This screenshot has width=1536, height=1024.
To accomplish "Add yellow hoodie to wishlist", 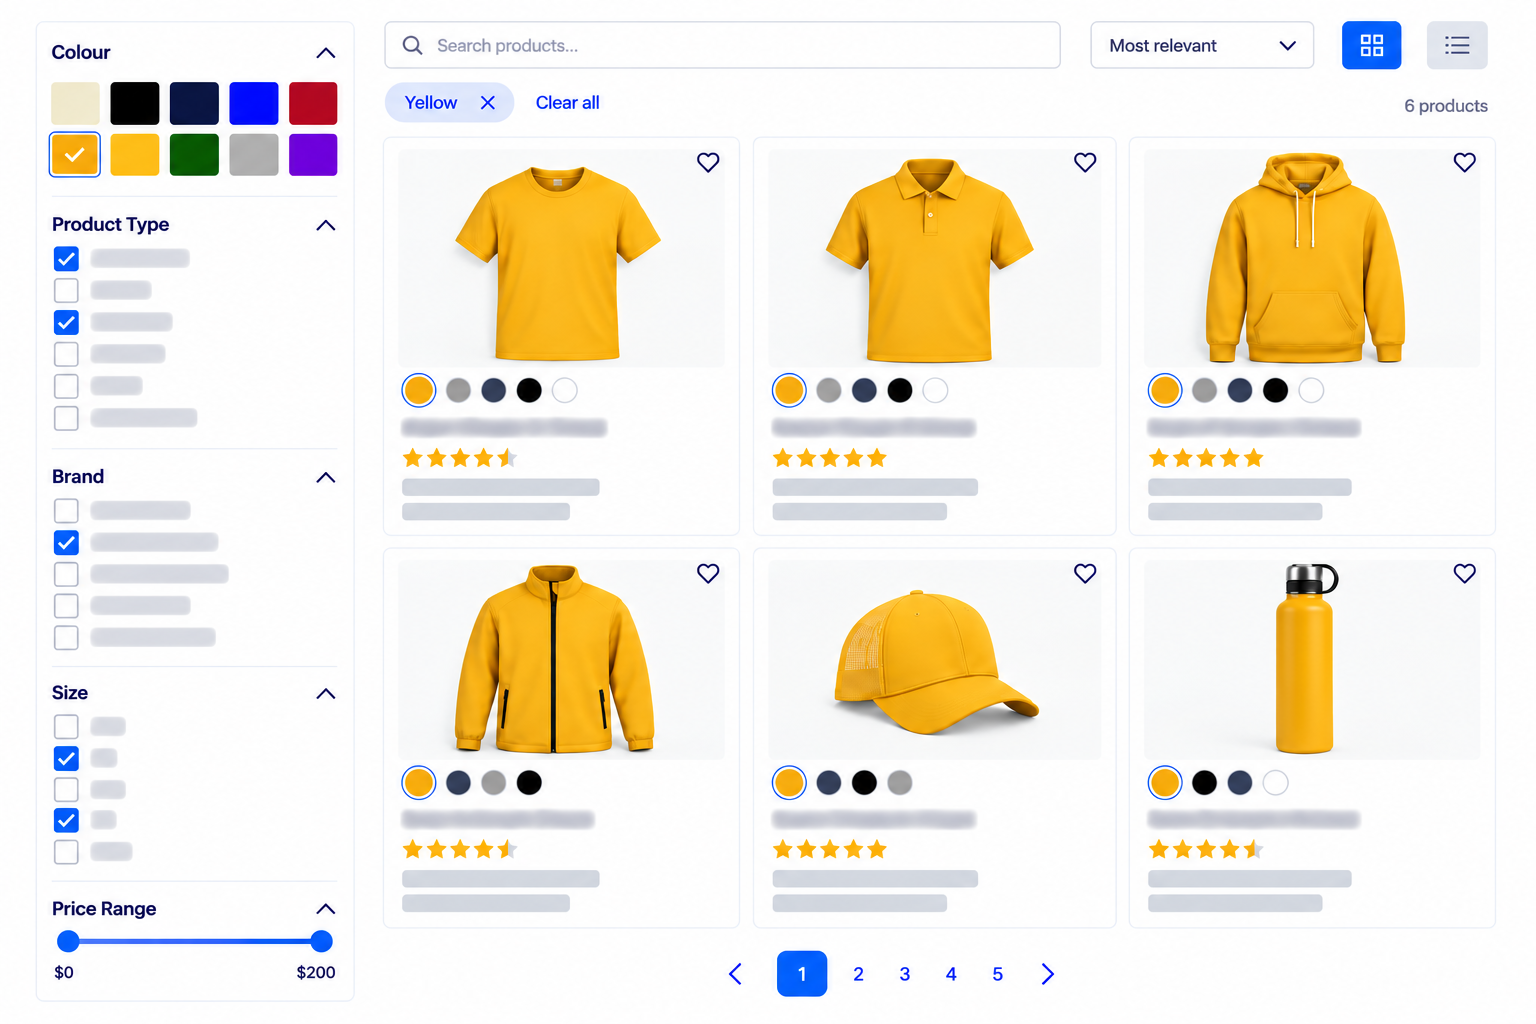I will tap(1464, 162).
